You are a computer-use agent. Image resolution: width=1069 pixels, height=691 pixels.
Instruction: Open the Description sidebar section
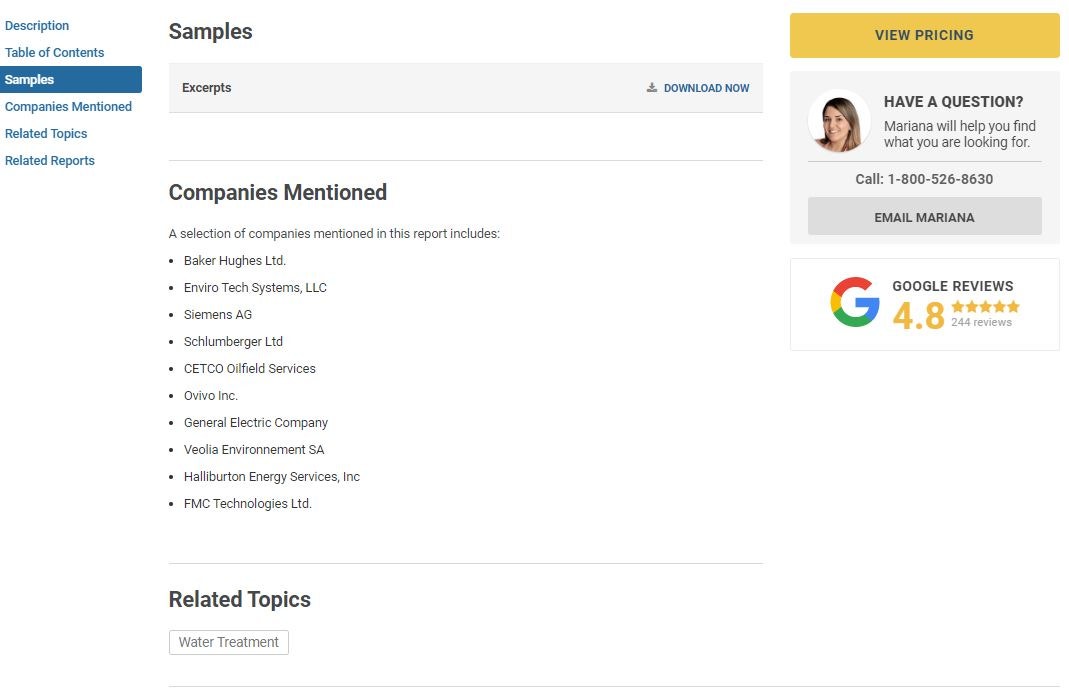tap(37, 26)
